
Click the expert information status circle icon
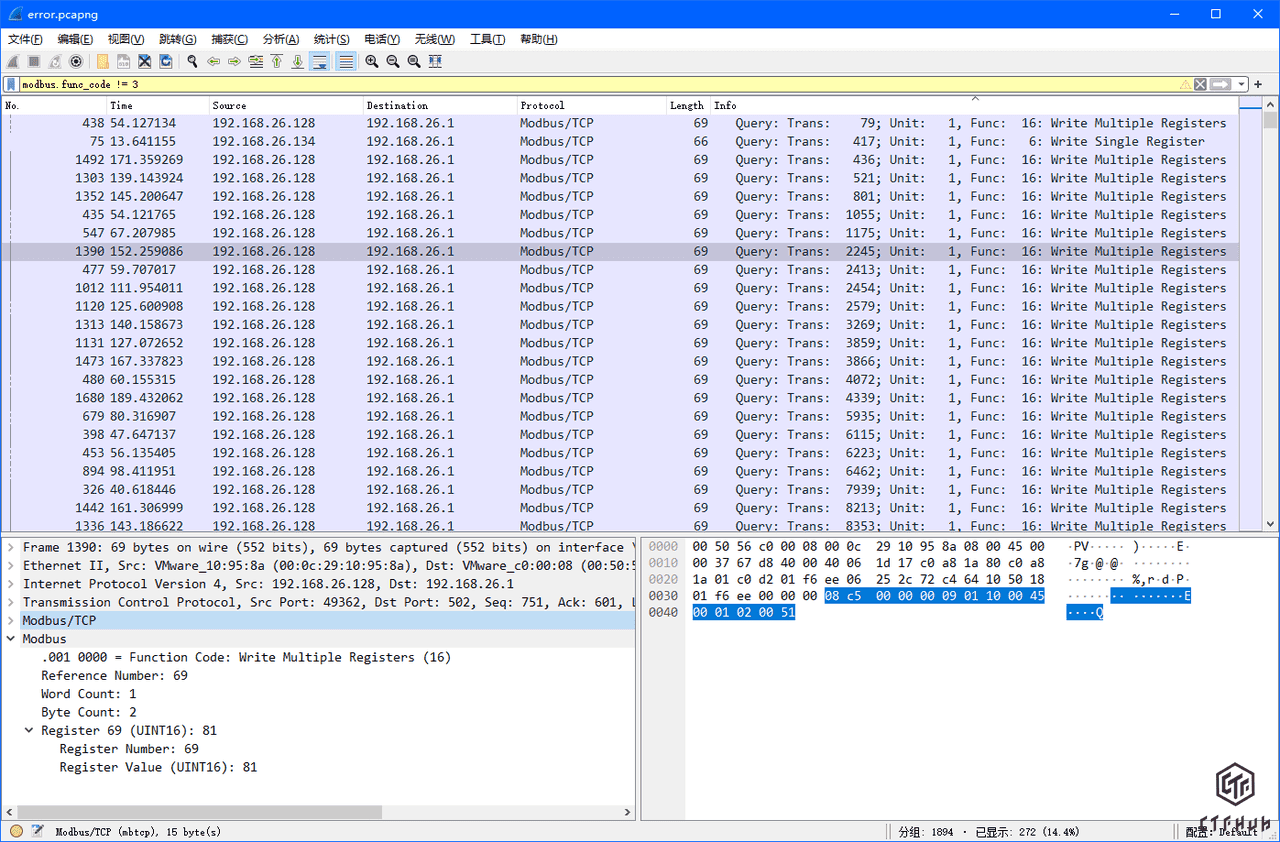[x=16, y=831]
